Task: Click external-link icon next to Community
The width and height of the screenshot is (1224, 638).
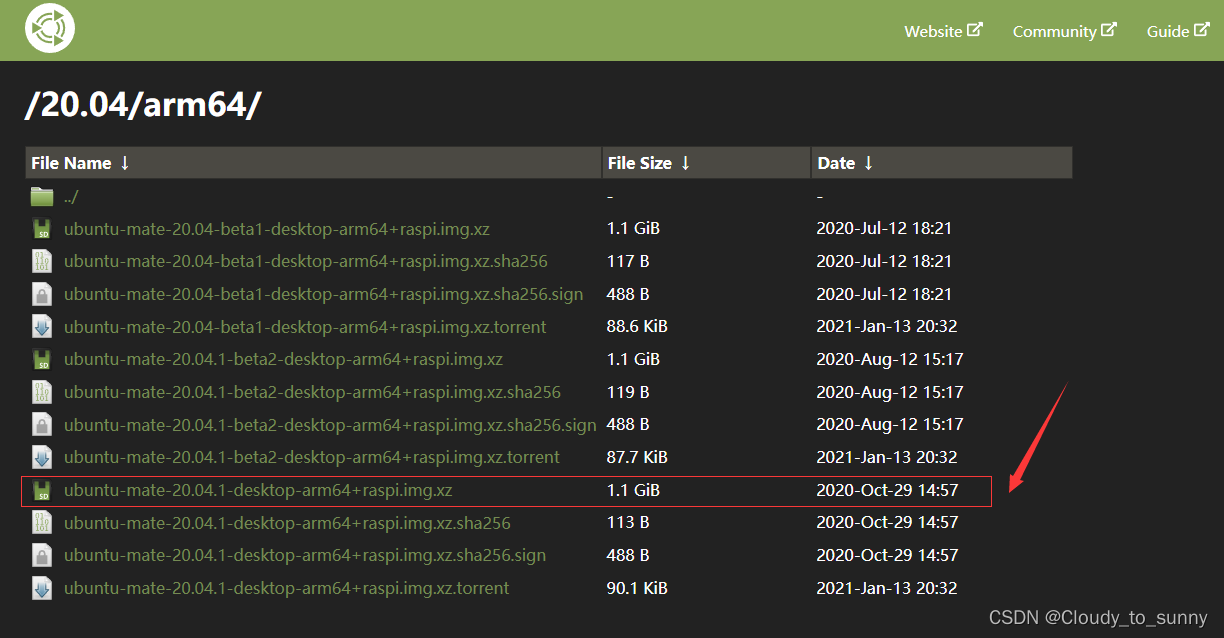Action: (1109, 30)
